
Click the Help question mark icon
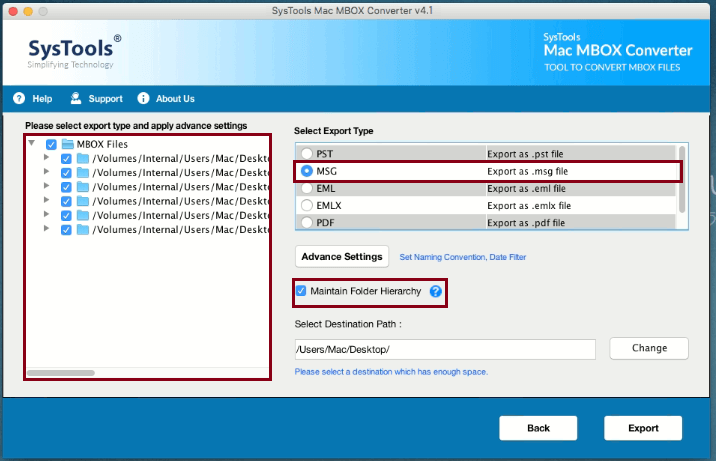[x=19, y=99]
